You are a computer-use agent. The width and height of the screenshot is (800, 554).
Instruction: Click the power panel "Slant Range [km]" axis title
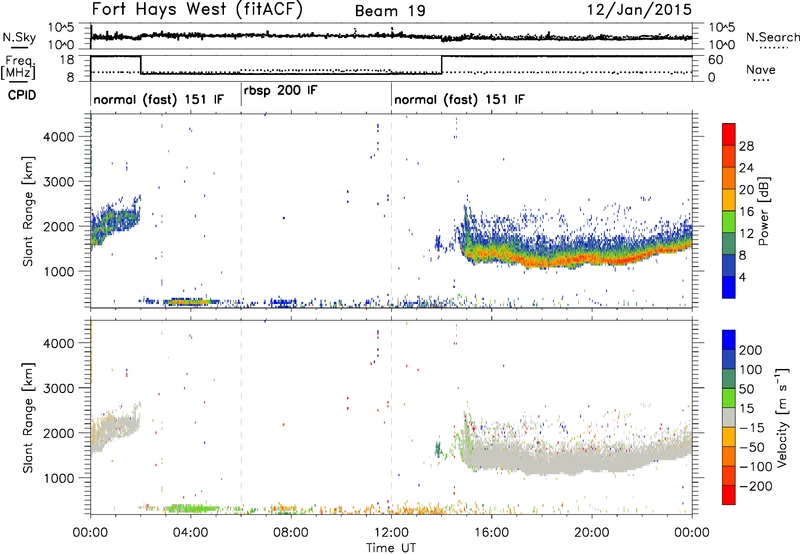click(x=28, y=211)
